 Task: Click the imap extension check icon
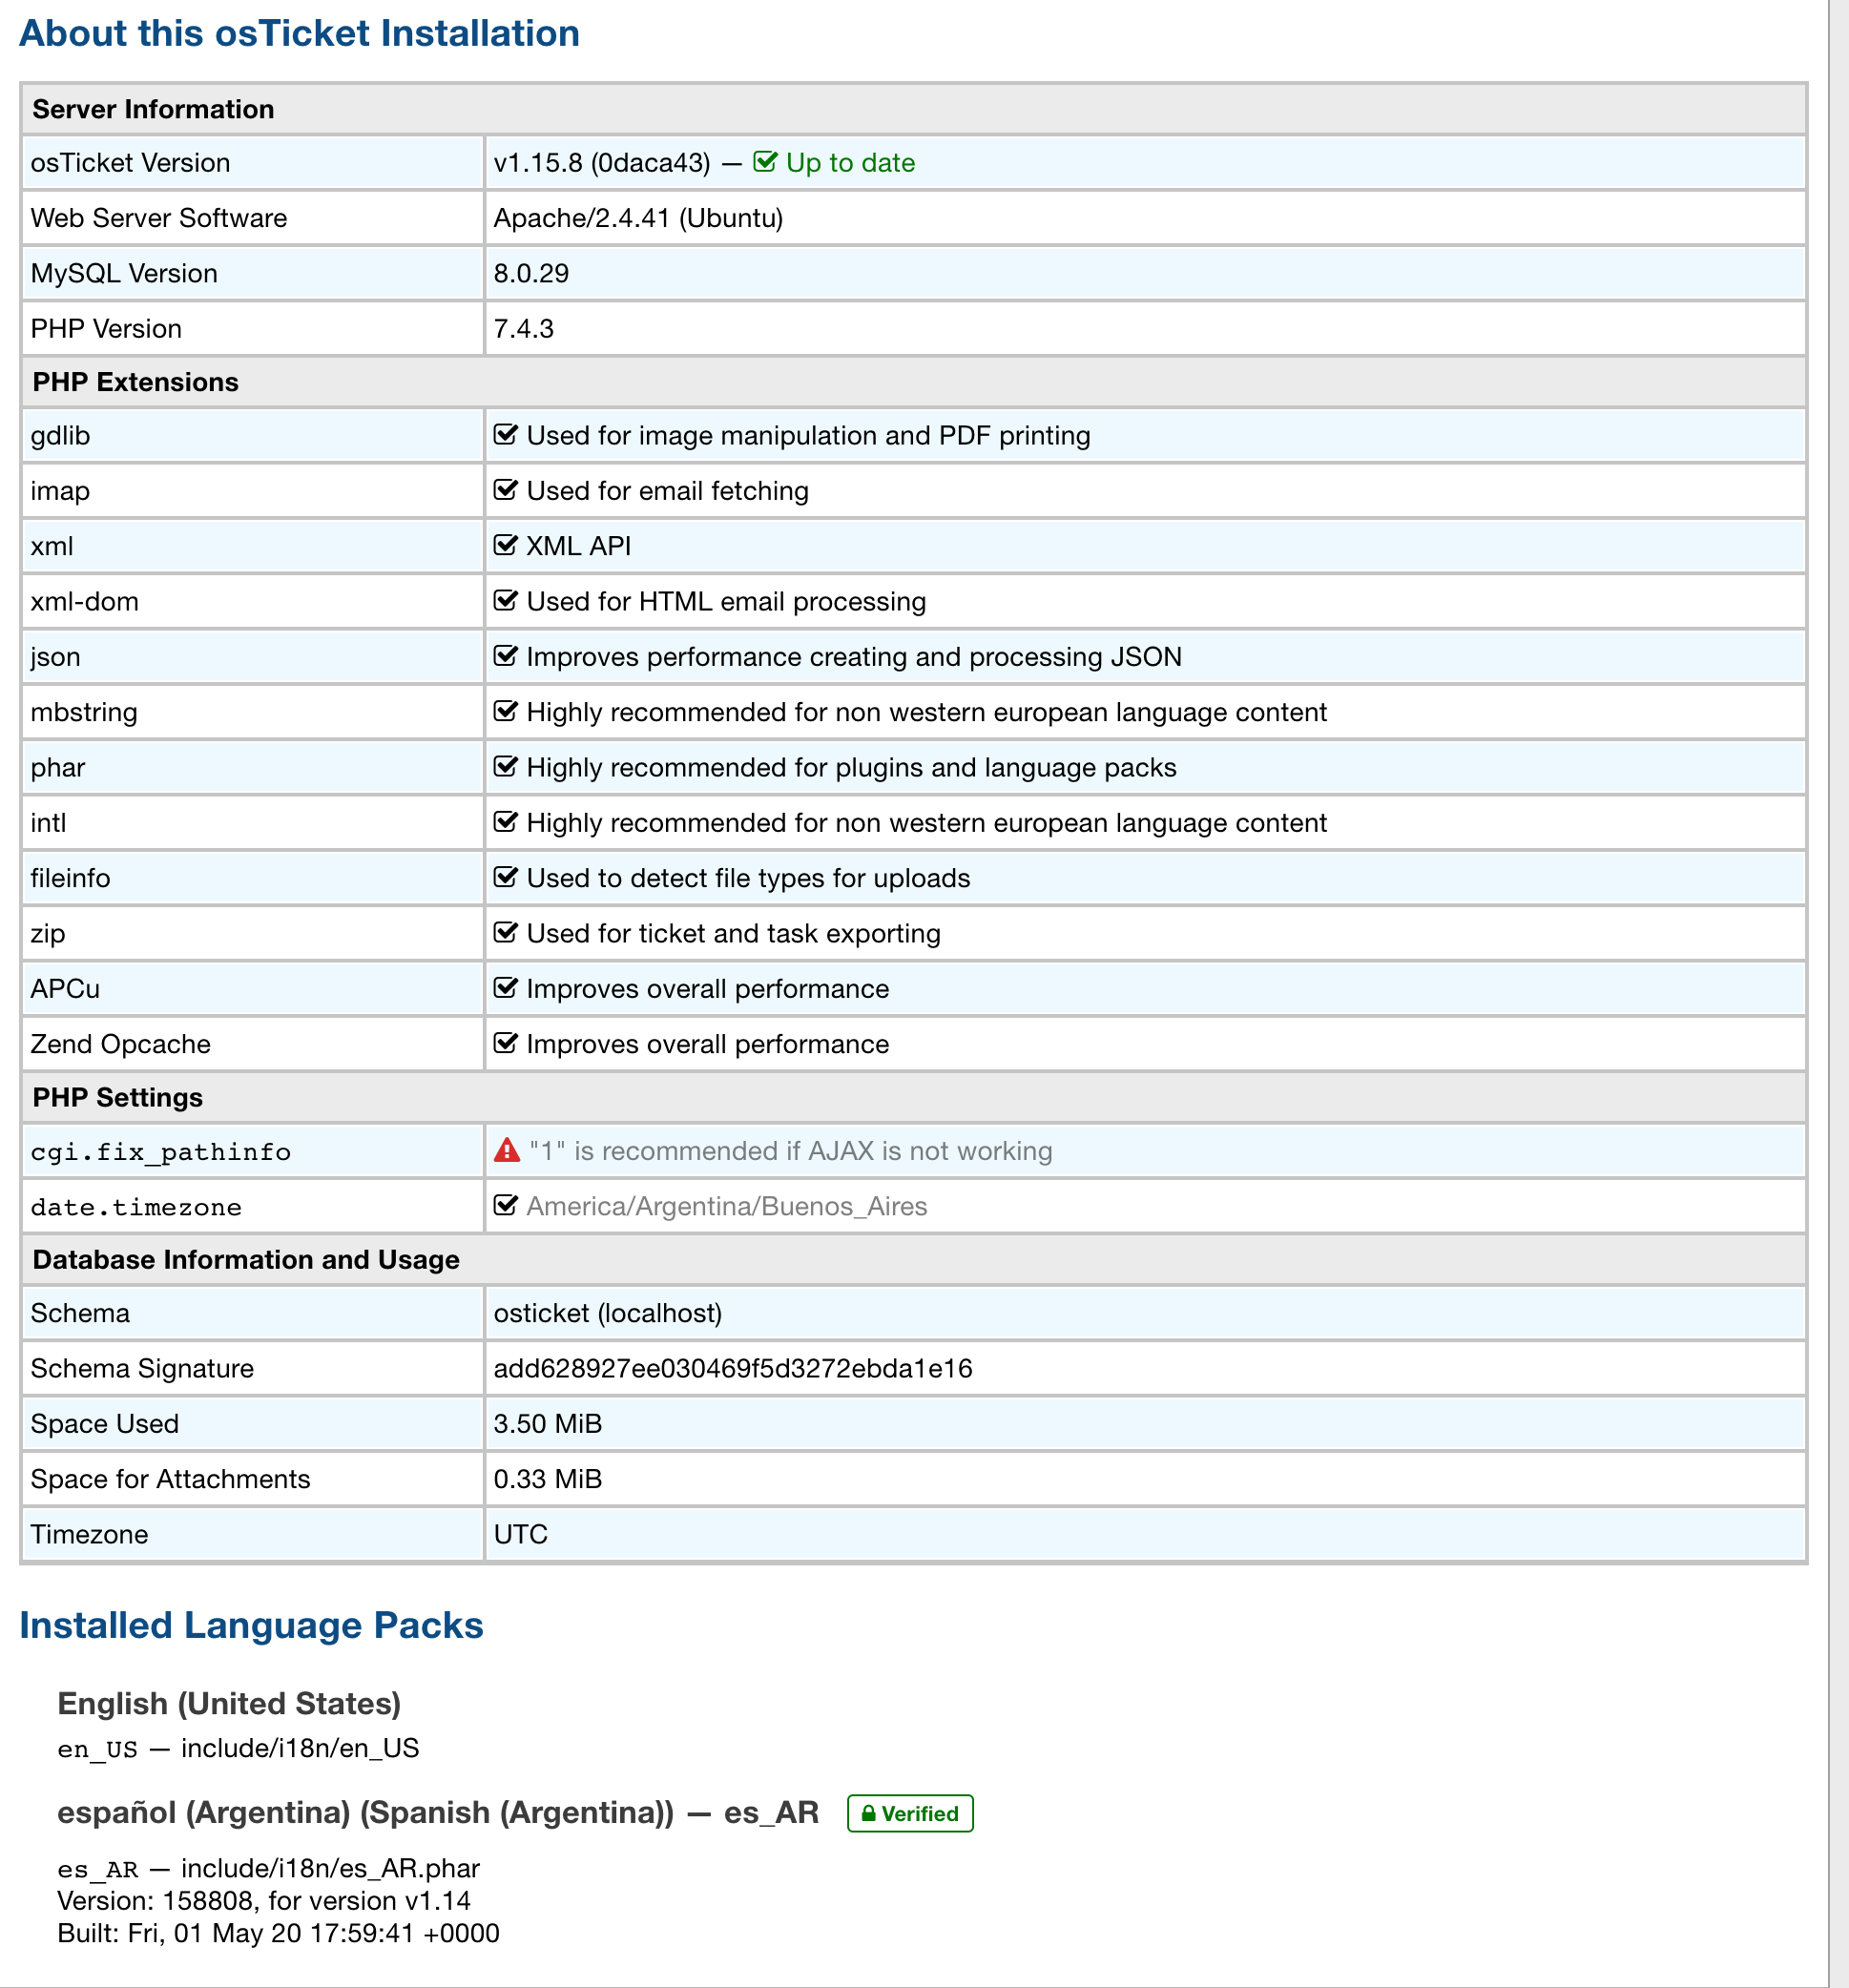tap(506, 490)
